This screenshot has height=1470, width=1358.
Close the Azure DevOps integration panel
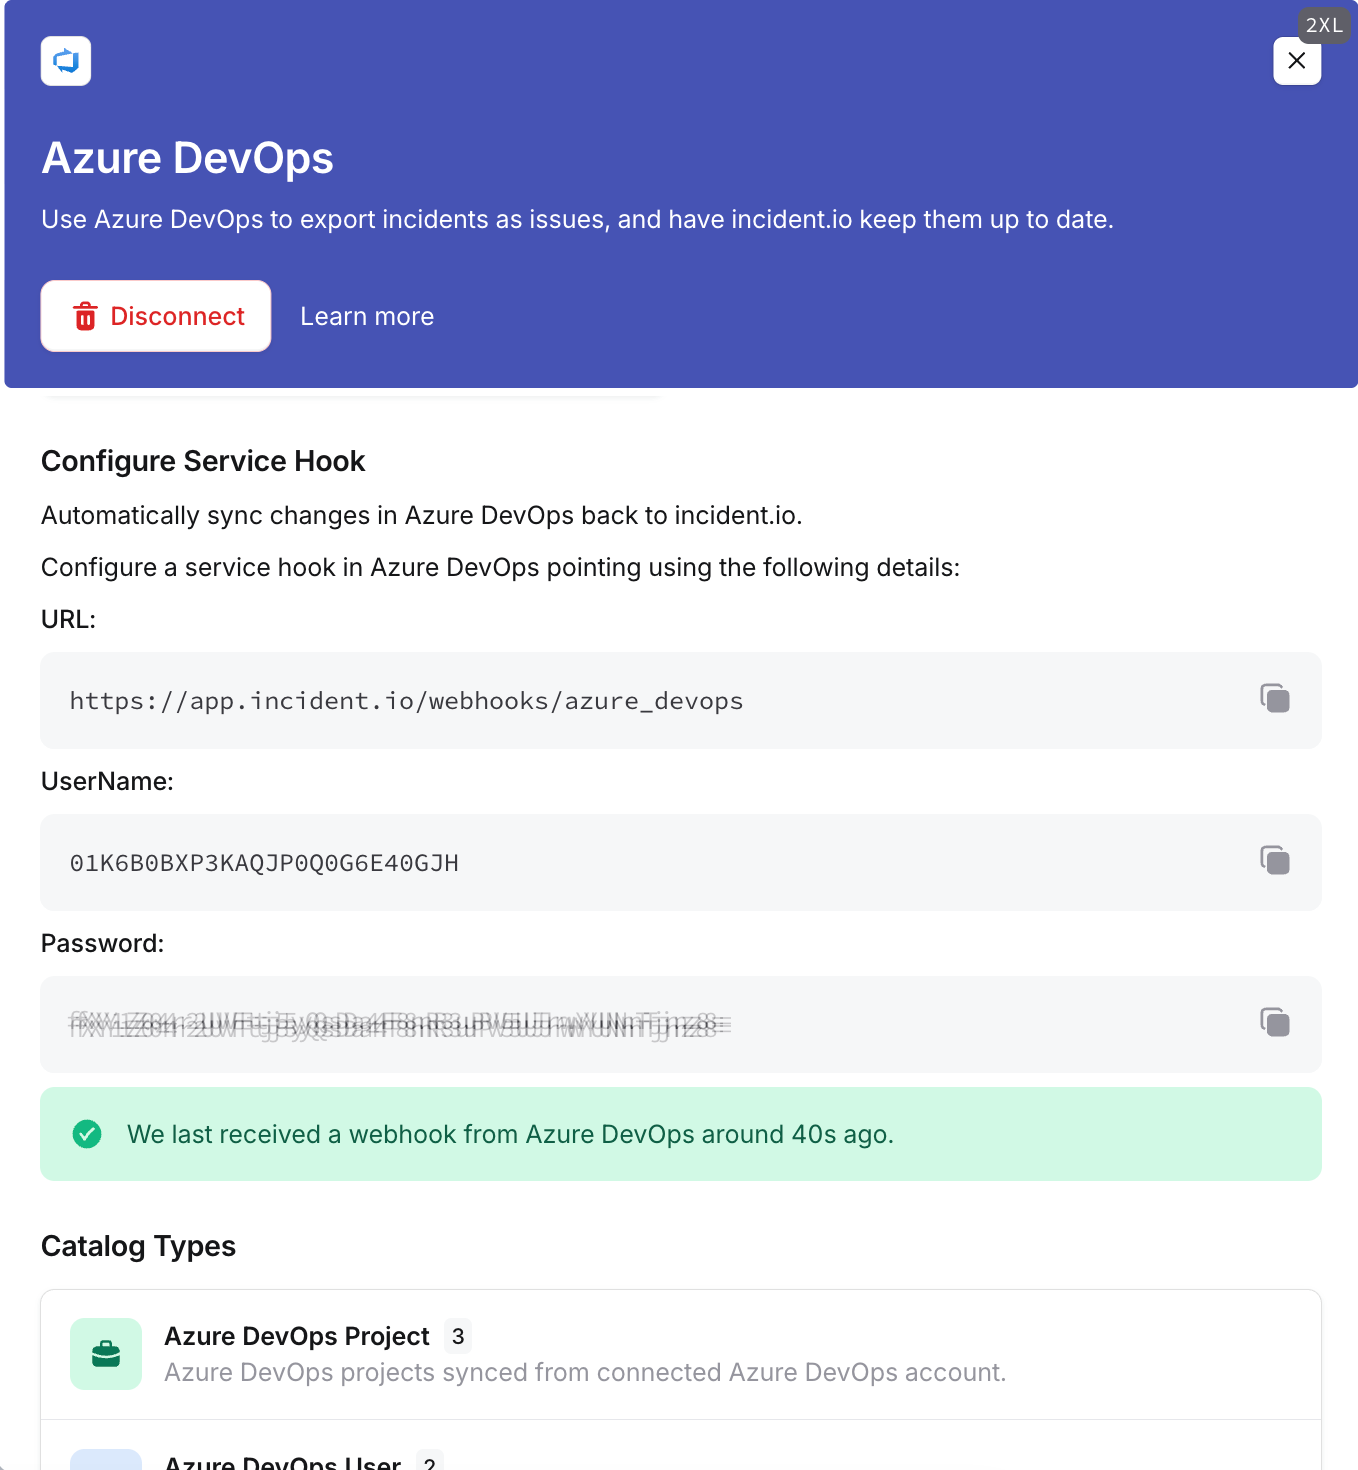1296,61
